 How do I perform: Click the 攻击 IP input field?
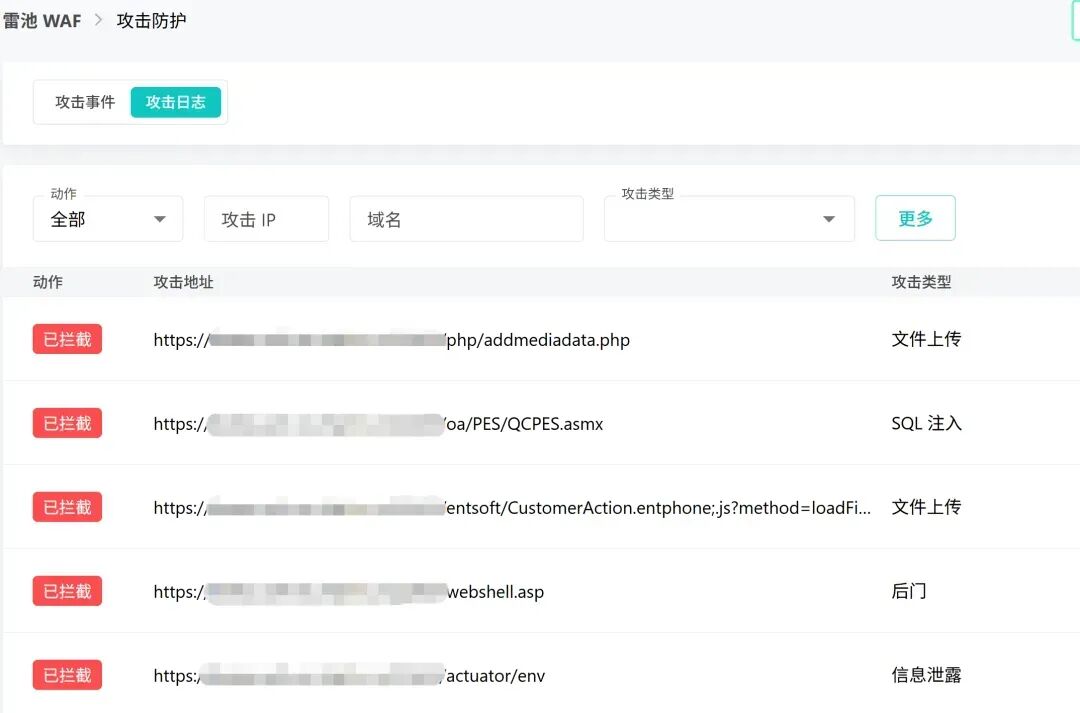point(266,218)
